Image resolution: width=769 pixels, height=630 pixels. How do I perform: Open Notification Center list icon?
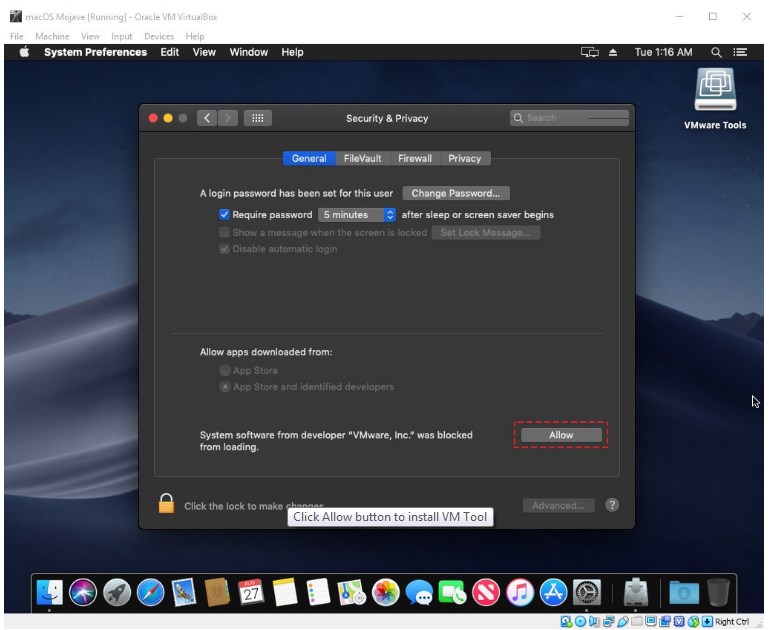point(740,52)
